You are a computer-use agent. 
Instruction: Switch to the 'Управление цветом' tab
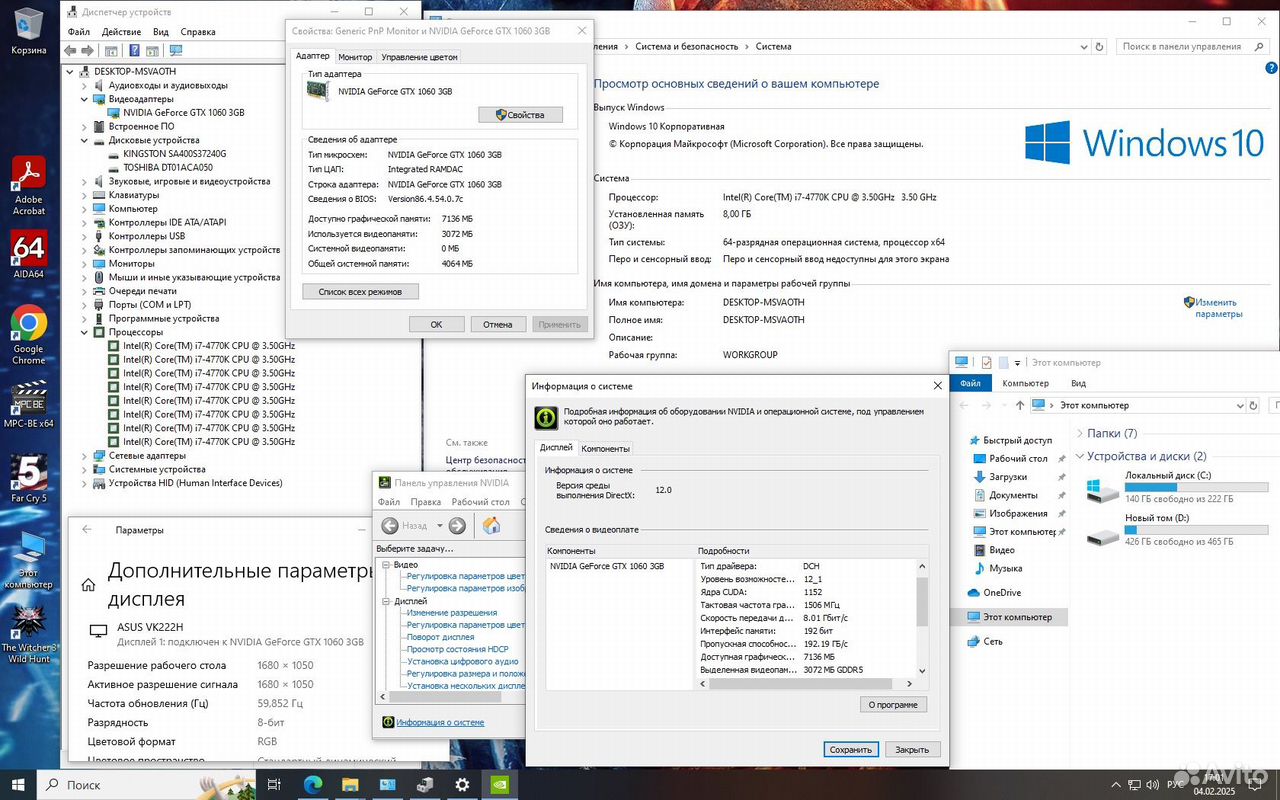click(x=420, y=57)
